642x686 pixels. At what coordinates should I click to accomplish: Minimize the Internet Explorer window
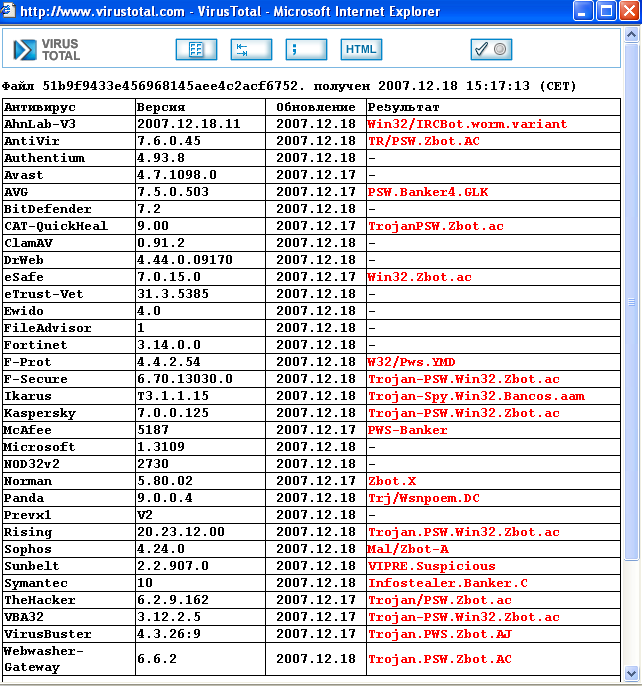pyautogui.click(x=582, y=11)
